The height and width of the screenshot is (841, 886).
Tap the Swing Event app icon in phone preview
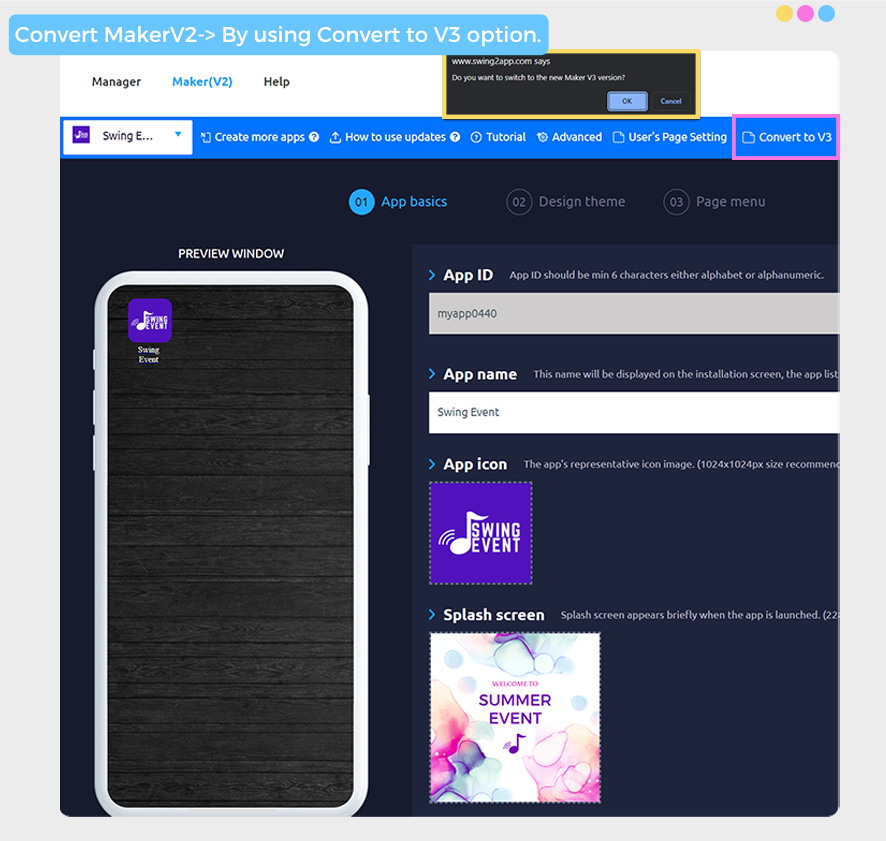click(150, 320)
